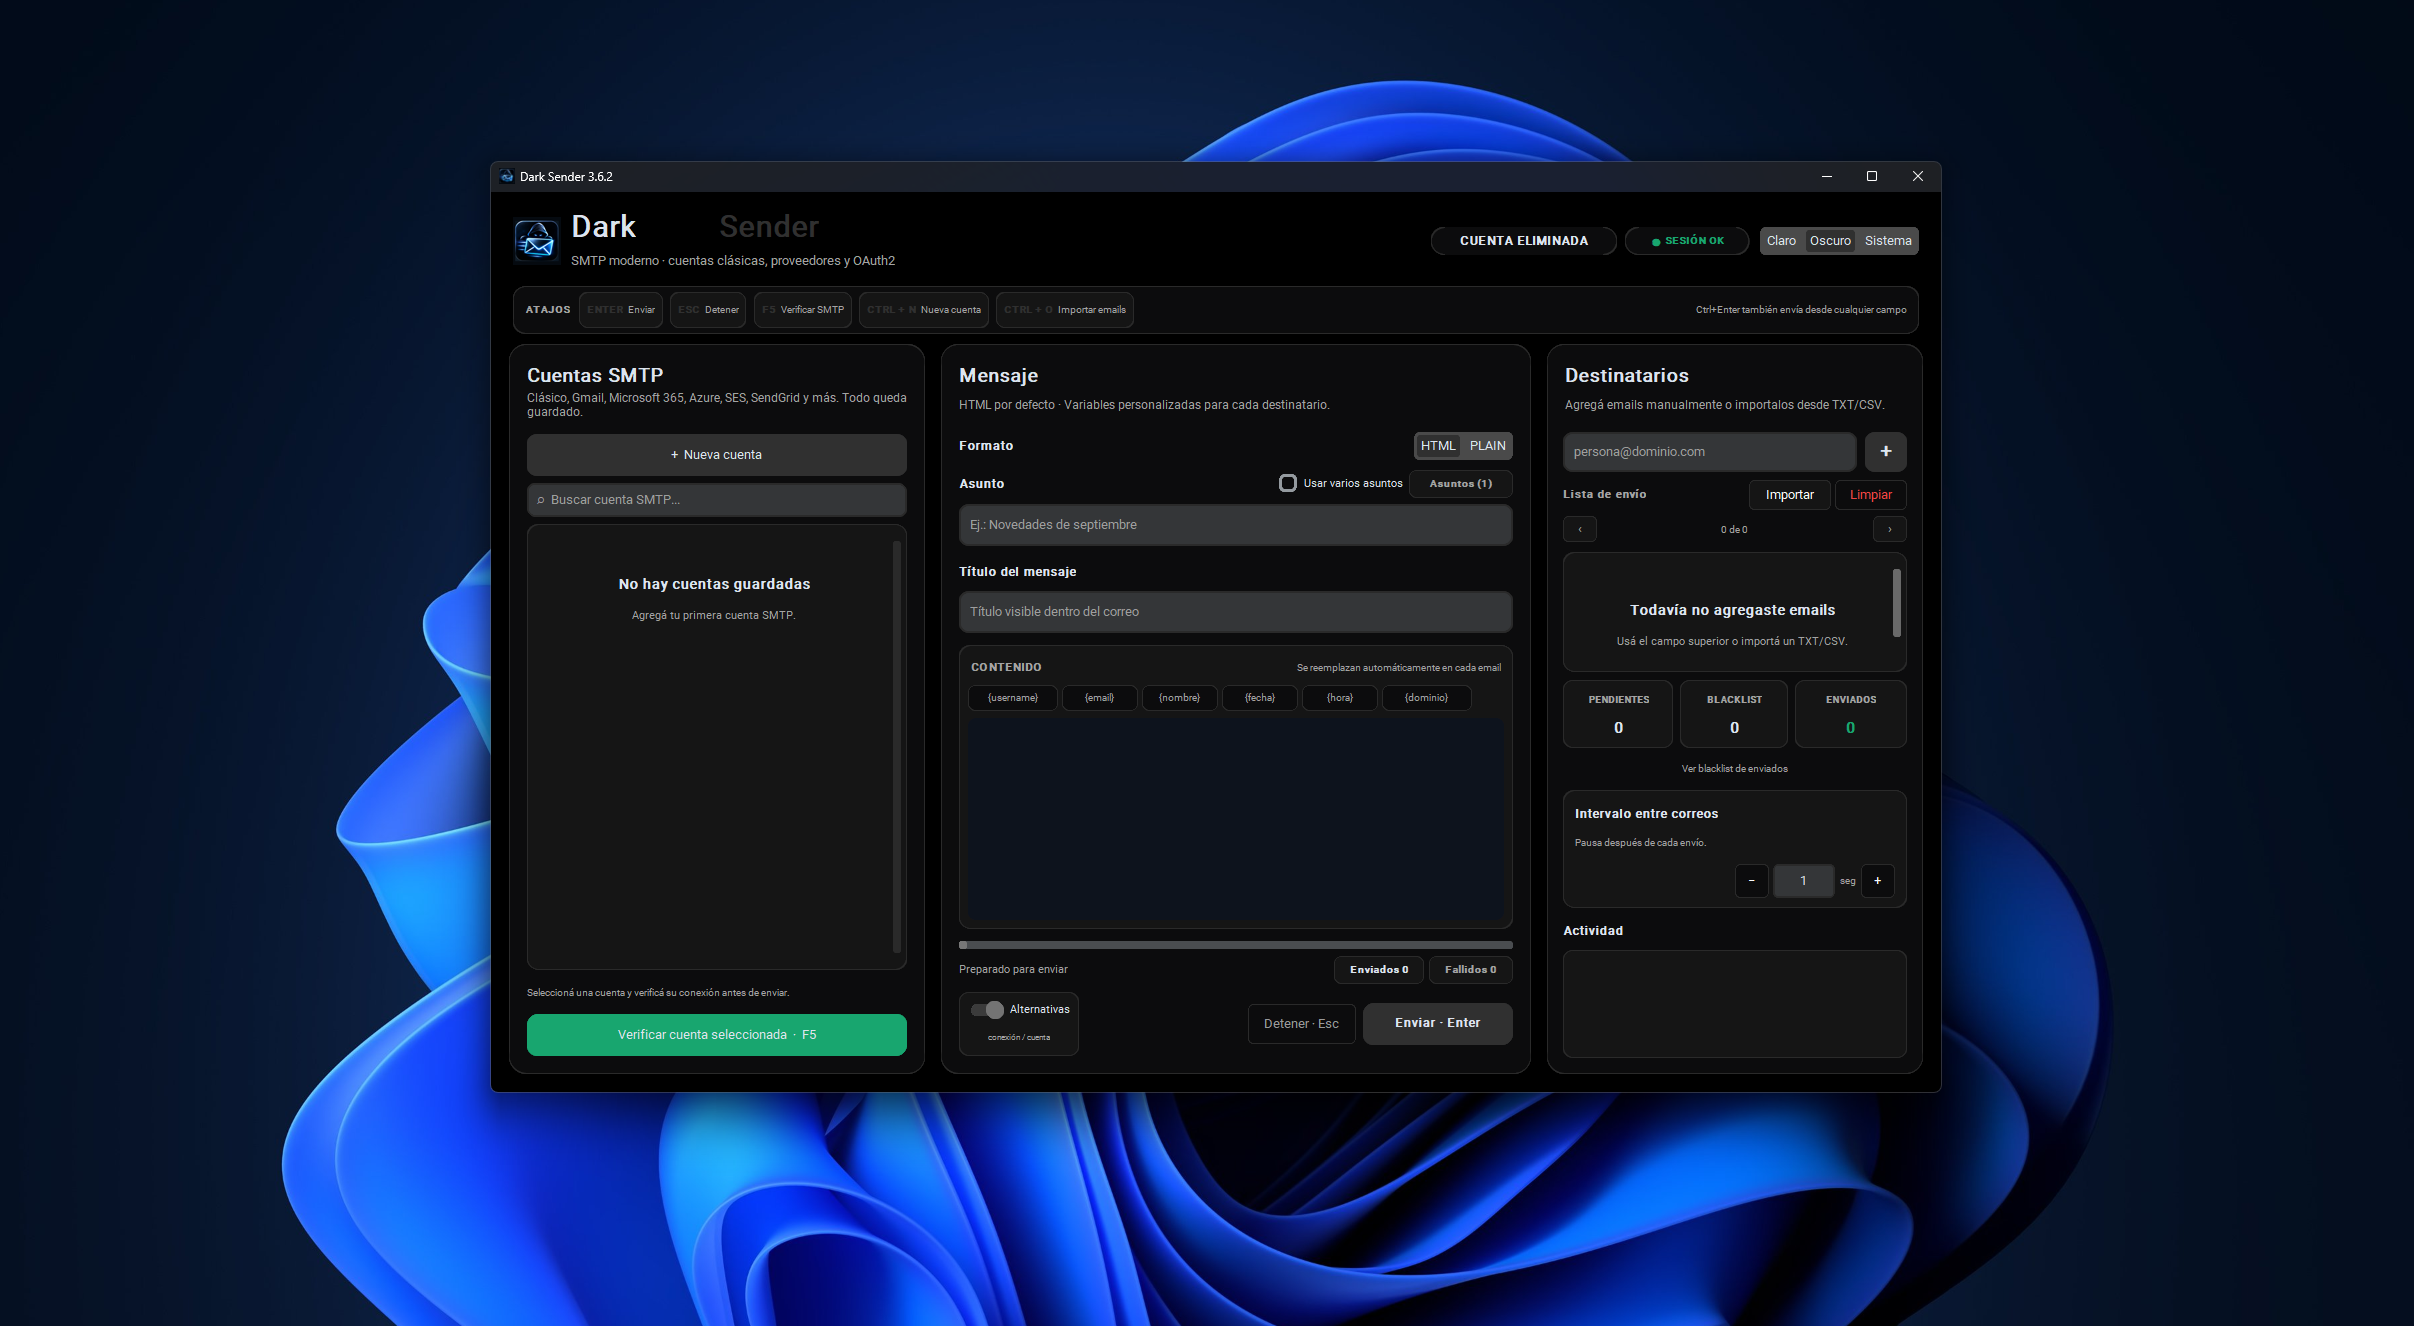This screenshot has width=2414, height=1326.
Task: Switch theme to Claro
Action: point(1781,241)
